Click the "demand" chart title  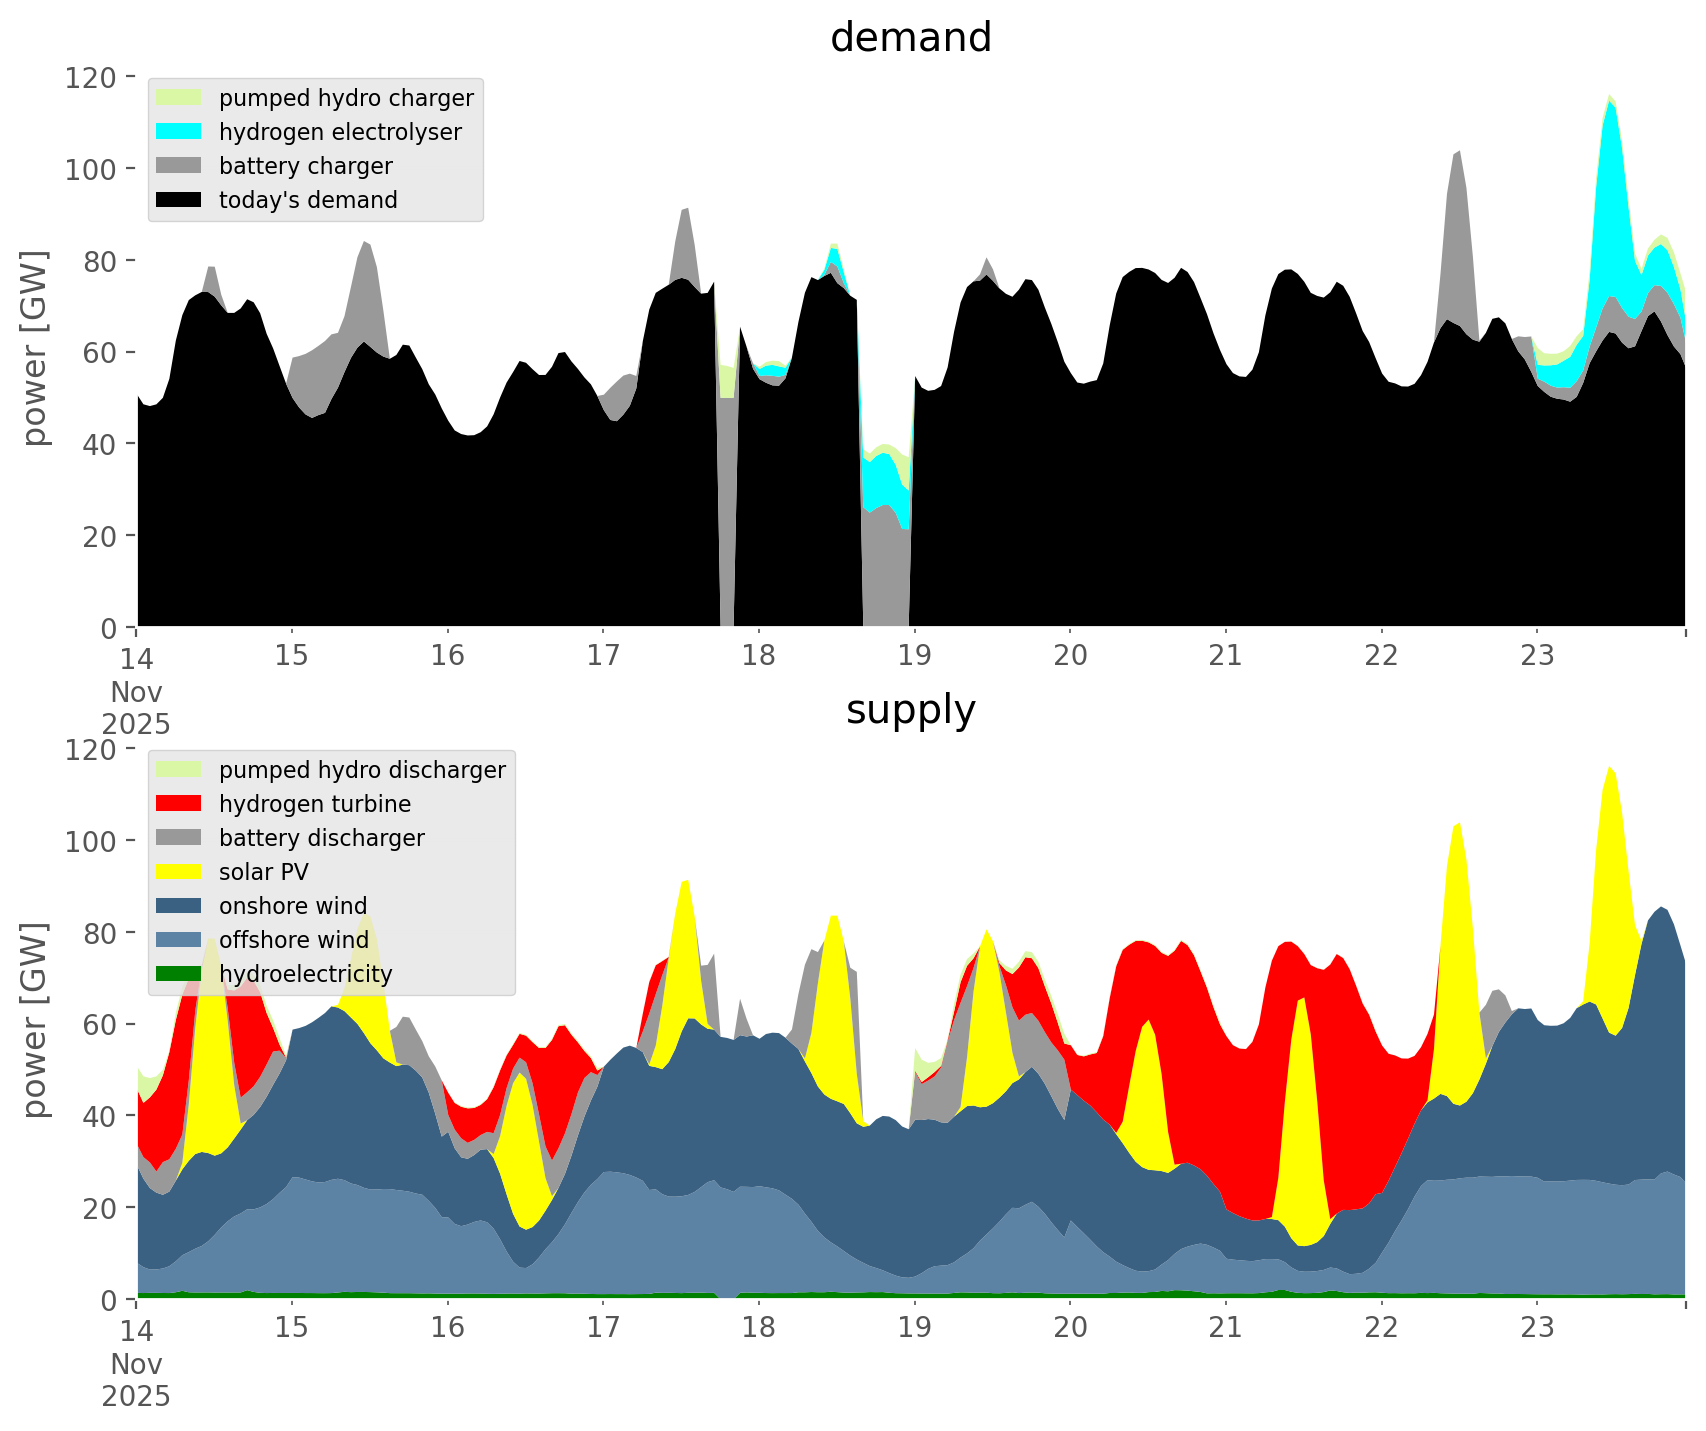pos(910,38)
